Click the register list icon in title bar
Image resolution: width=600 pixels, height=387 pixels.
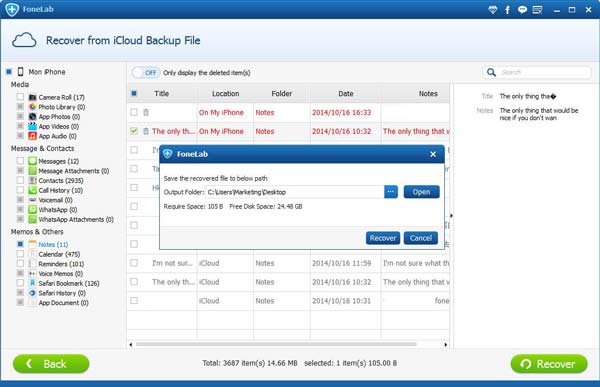538,10
